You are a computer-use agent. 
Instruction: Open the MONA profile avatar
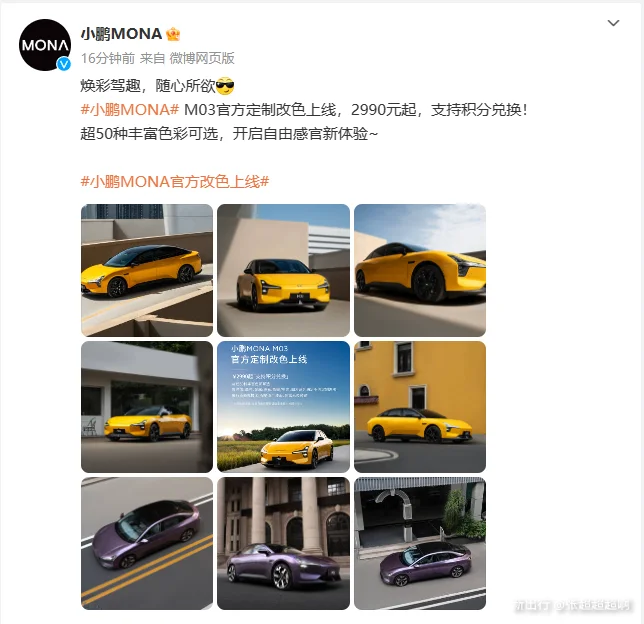[x=45, y=45]
